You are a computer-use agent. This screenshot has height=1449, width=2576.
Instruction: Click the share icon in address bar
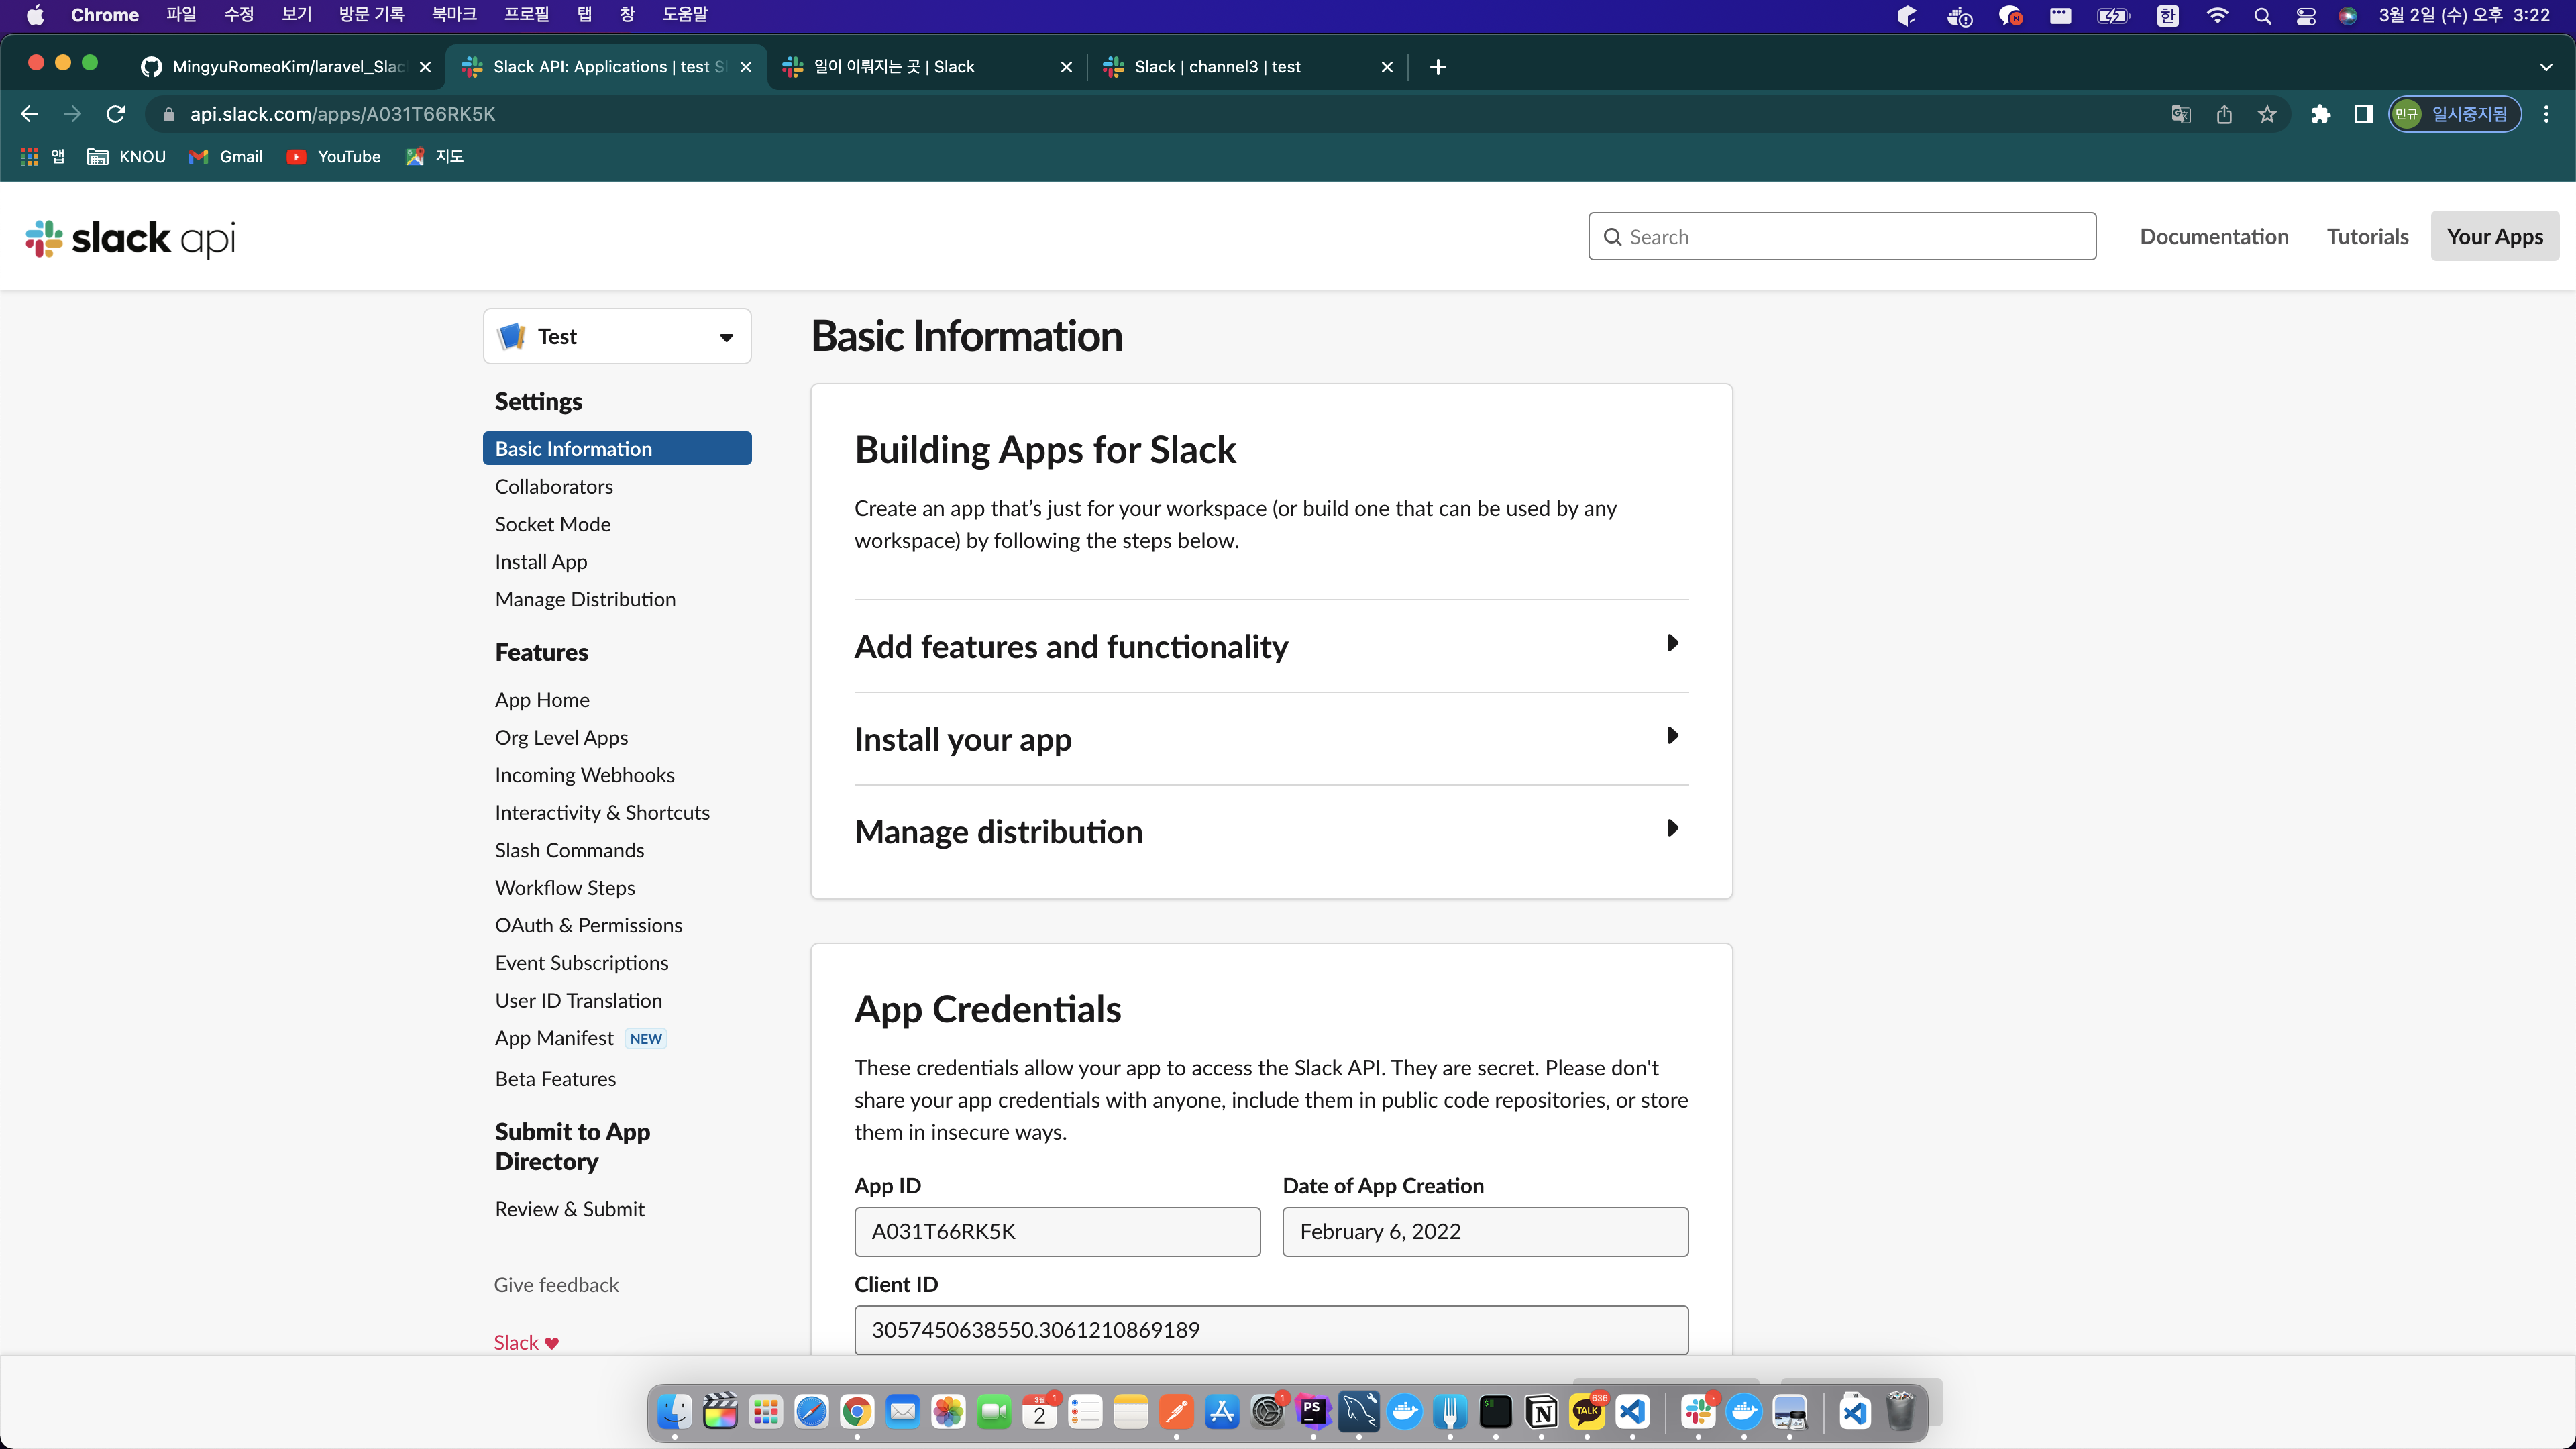[x=2224, y=114]
